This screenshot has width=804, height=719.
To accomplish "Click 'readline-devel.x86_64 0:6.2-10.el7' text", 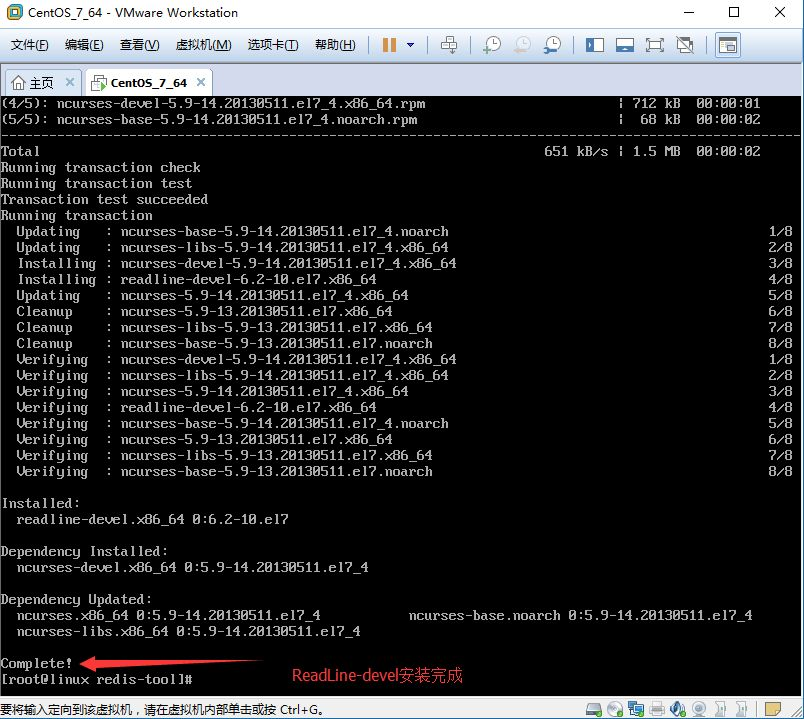I will click(152, 520).
